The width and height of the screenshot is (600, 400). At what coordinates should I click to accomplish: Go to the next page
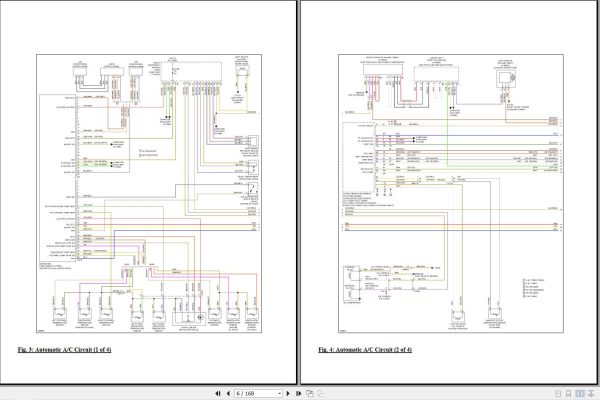point(288,393)
